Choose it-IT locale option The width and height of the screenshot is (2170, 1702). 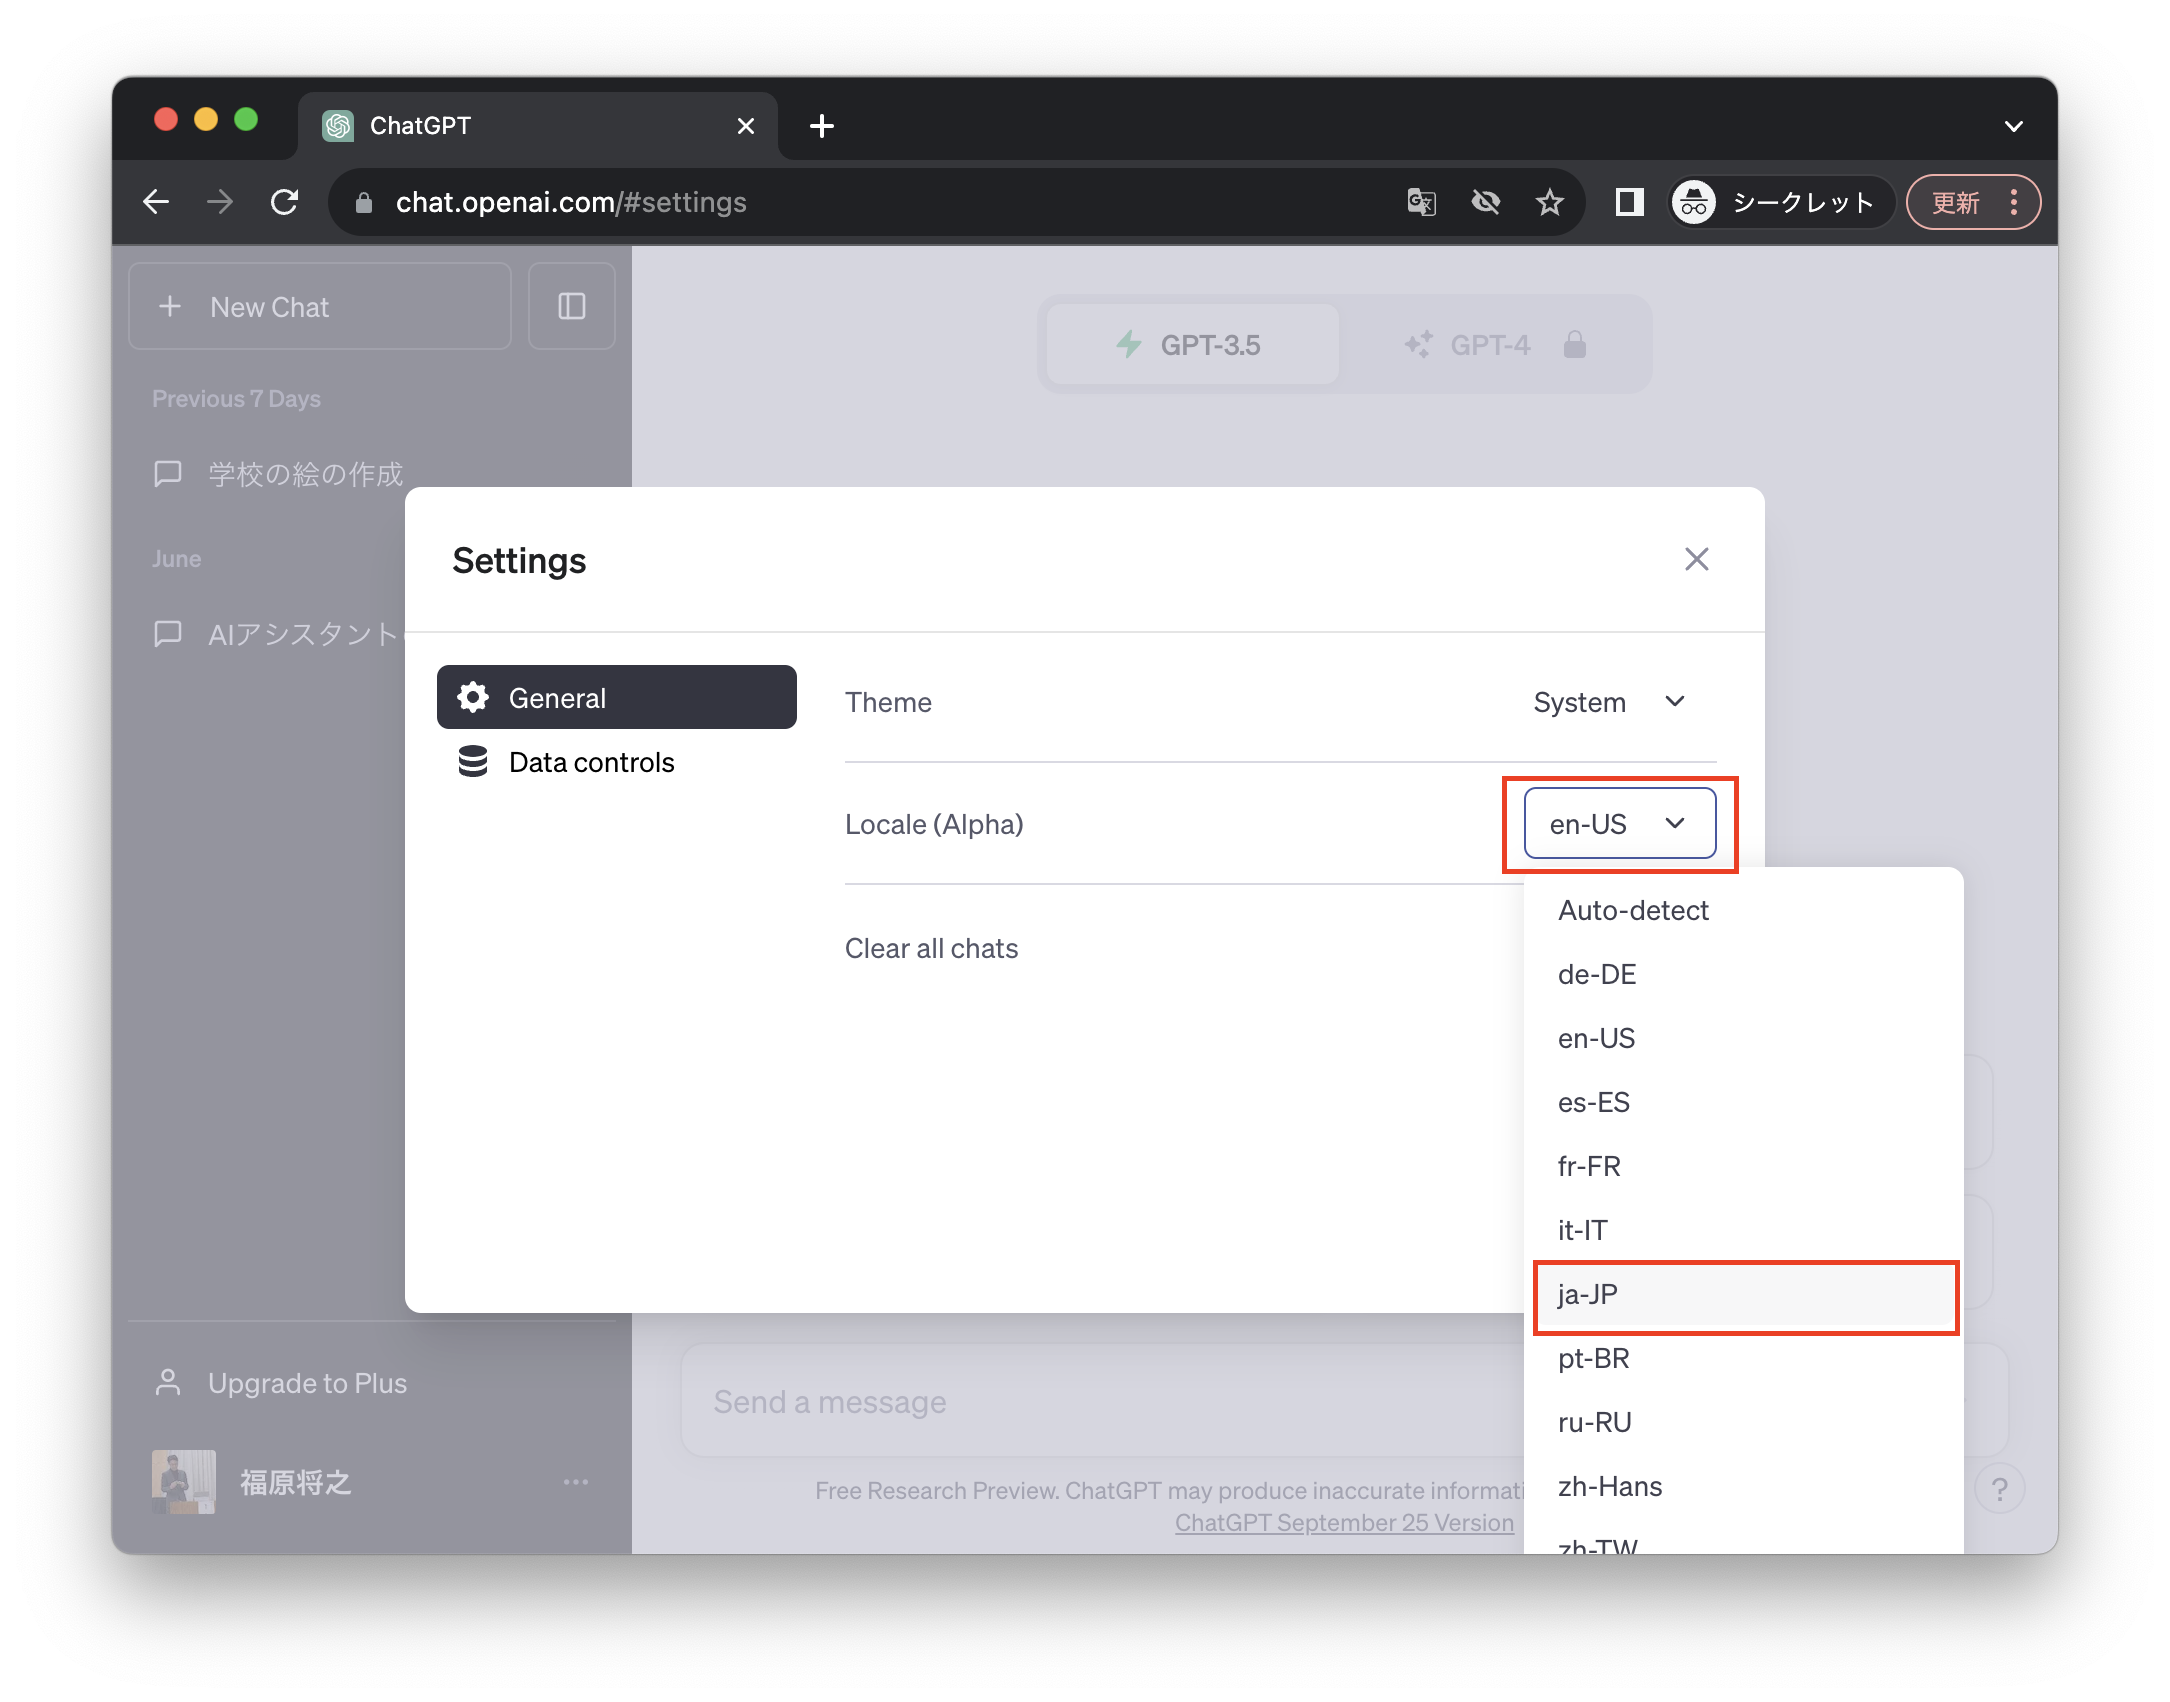pyautogui.click(x=1744, y=1230)
